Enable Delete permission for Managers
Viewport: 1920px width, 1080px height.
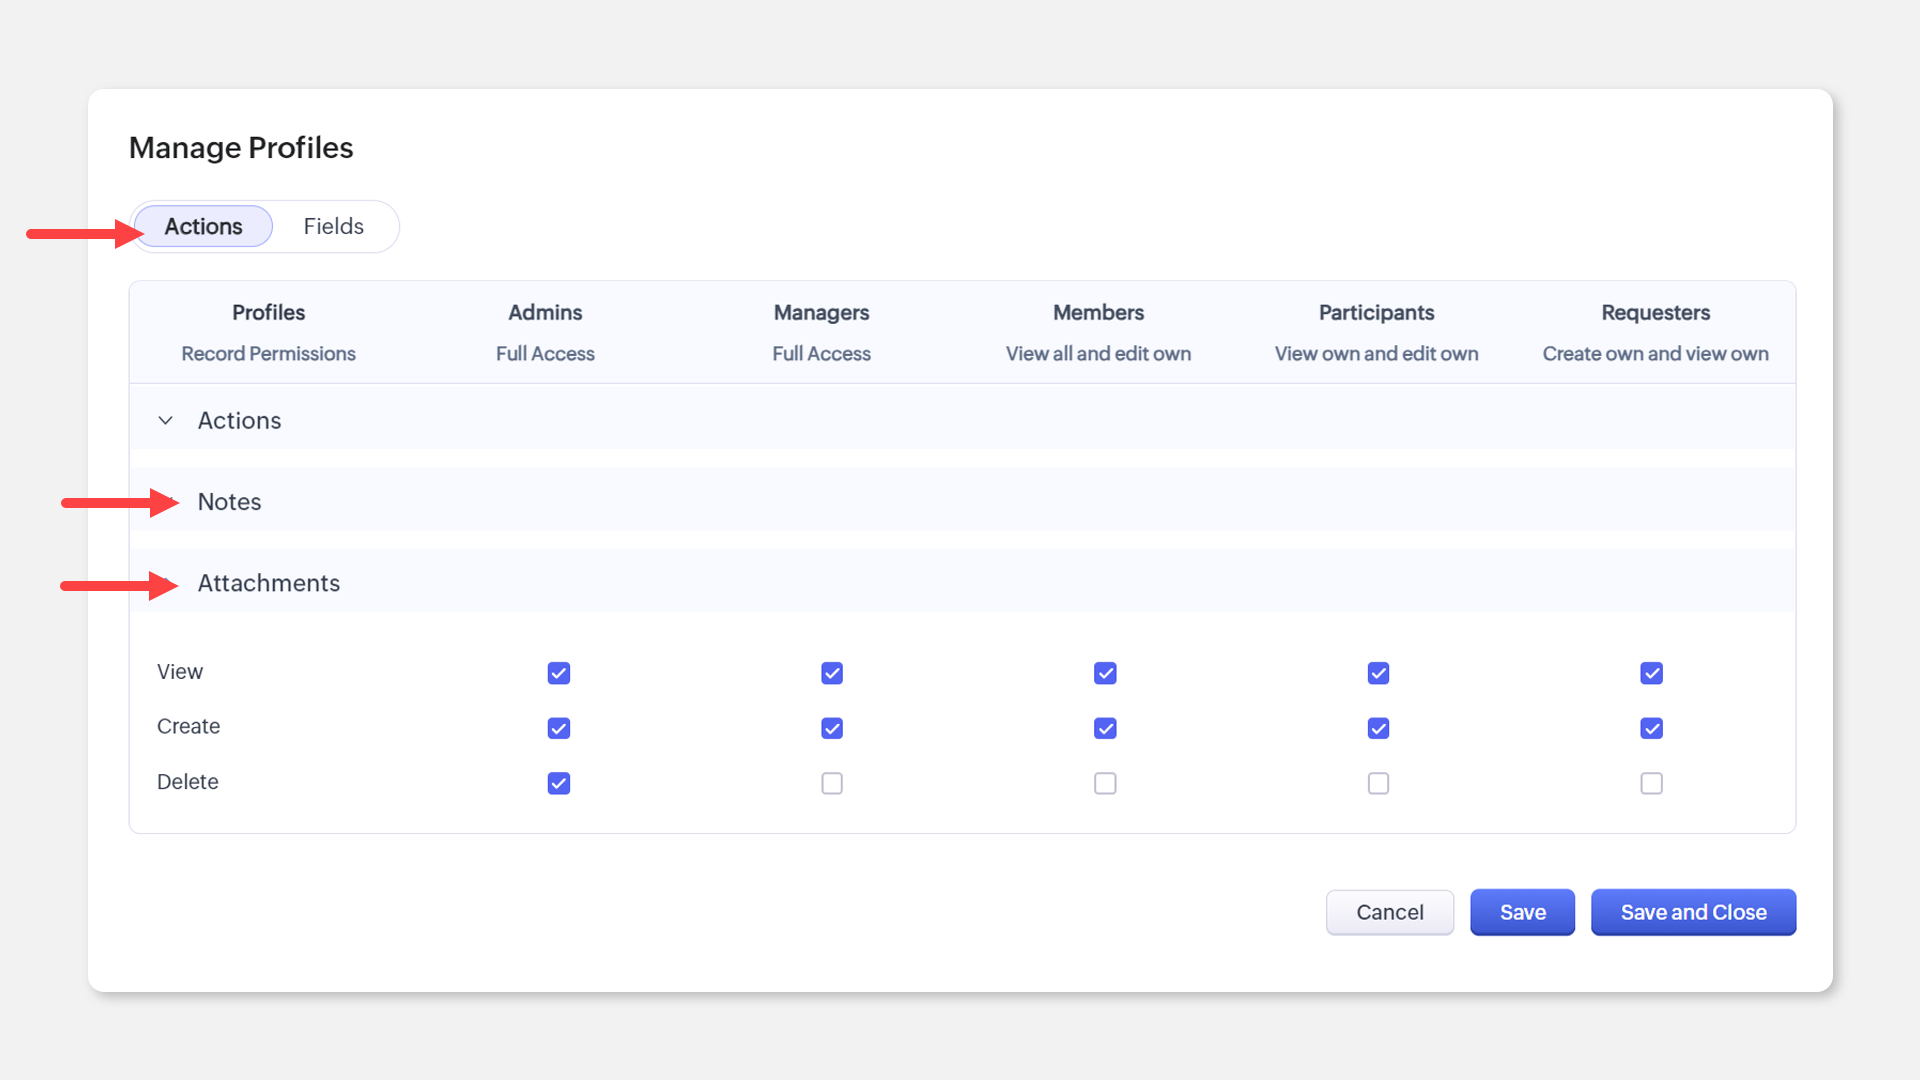click(x=832, y=783)
